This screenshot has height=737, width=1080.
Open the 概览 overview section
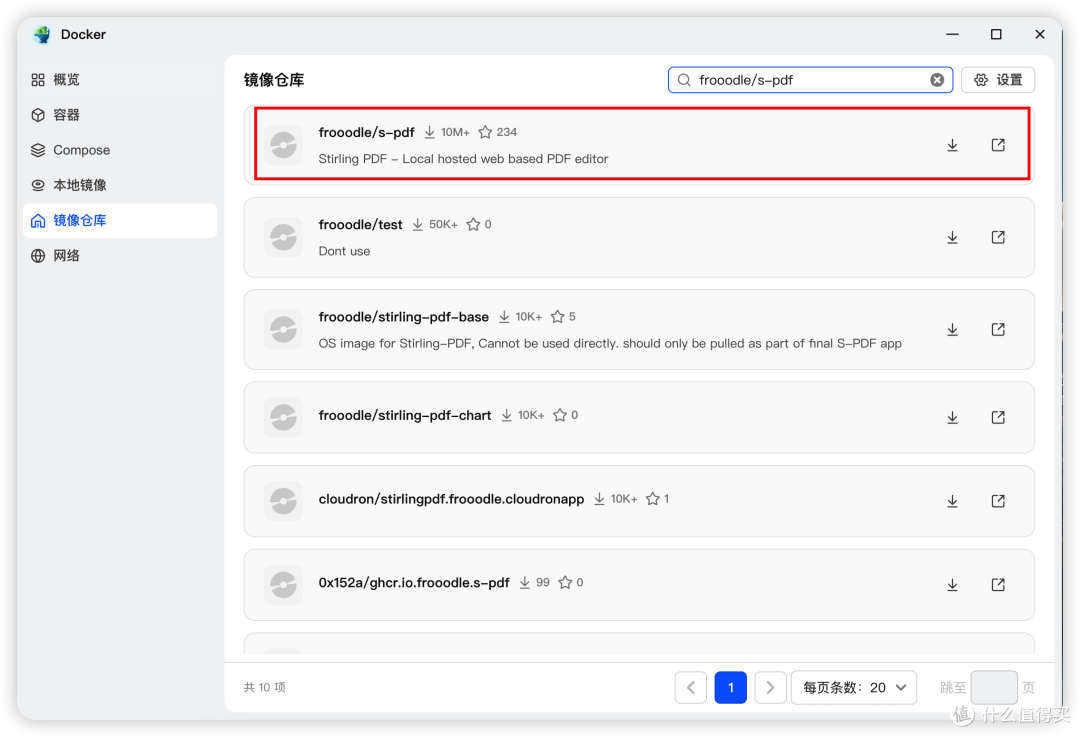pyautogui.click(x=120, y=80)
